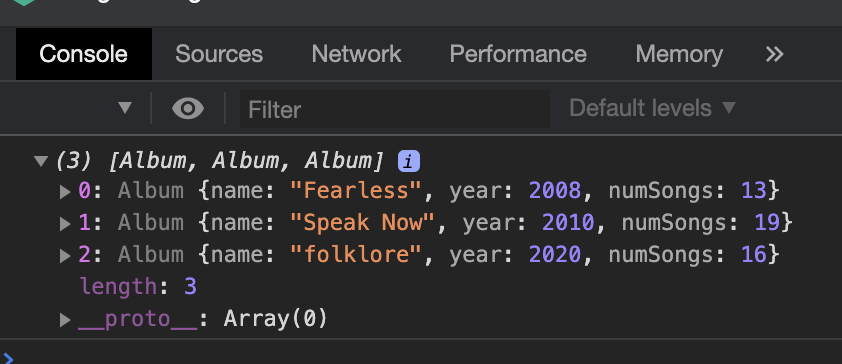Expand item 1 Speak Now album object

65,223
